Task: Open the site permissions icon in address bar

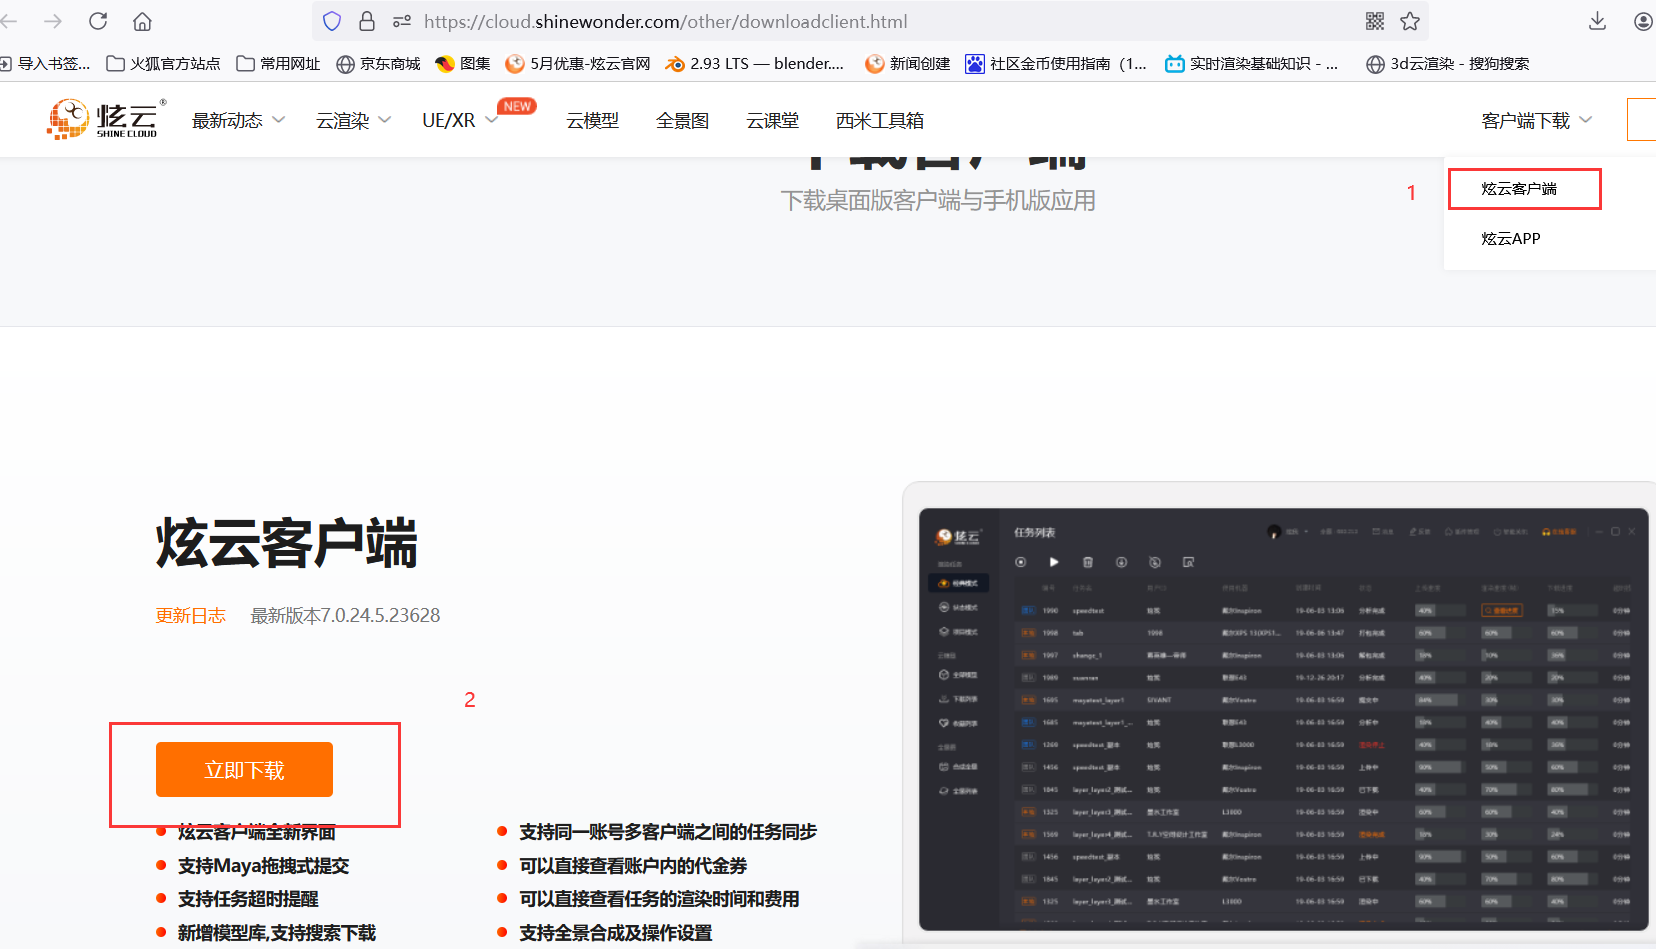Action: pyautogui.click(x=402, y=21)
